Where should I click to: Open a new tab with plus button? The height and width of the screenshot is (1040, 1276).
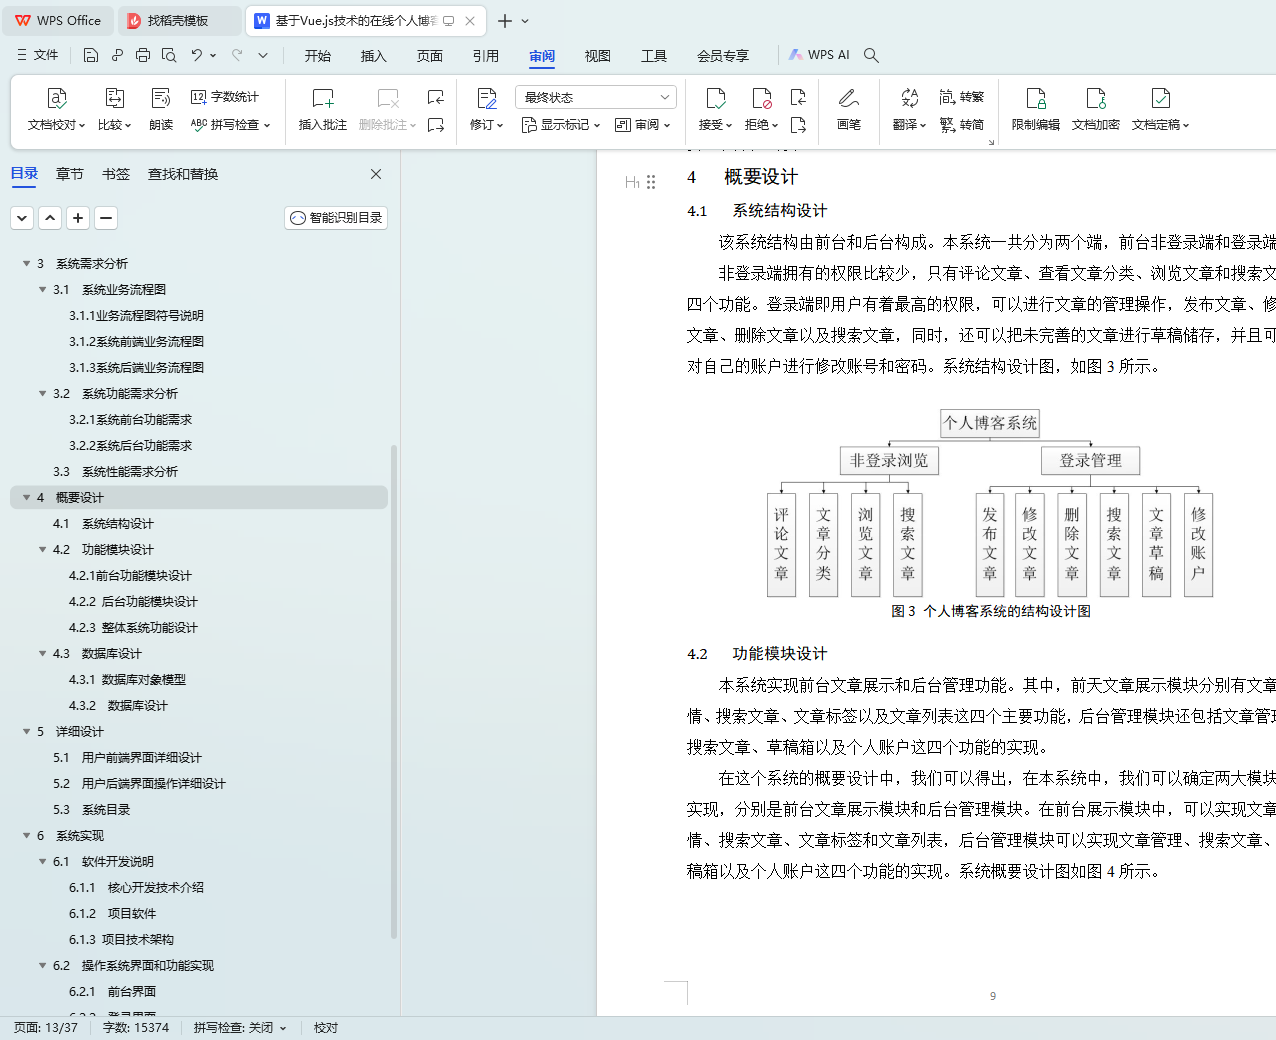click(505, 21)
